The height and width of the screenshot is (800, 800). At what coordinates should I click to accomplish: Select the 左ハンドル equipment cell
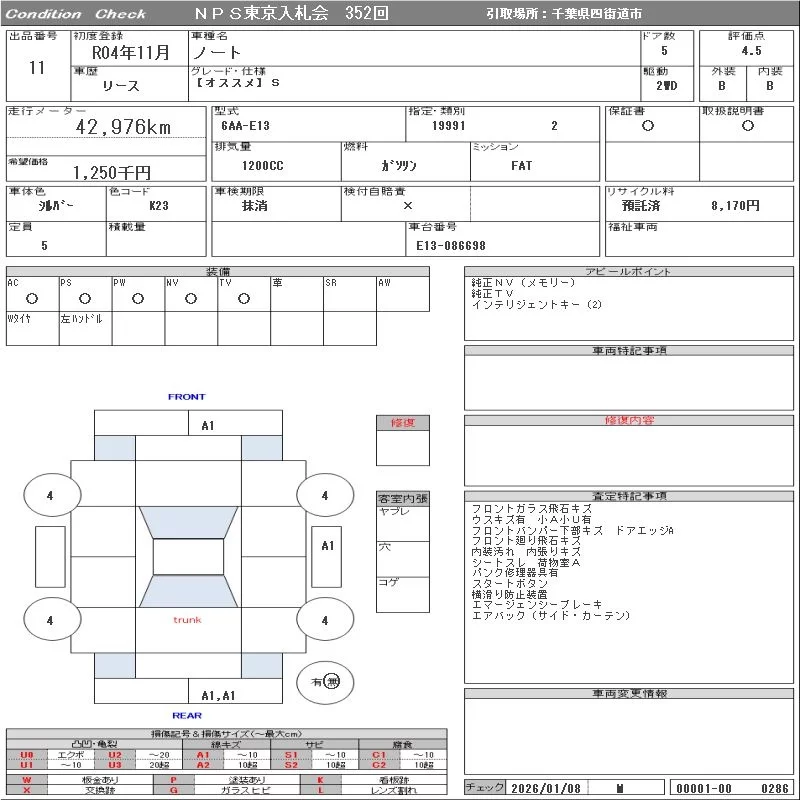85,329
